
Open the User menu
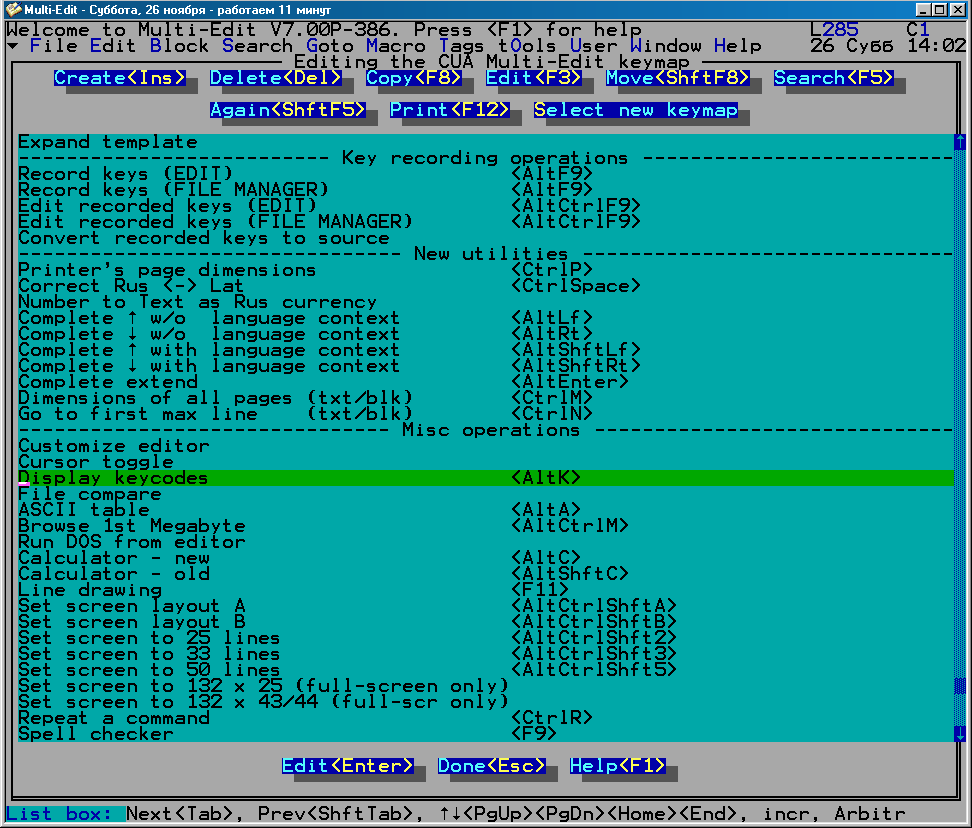click(593, 46)
